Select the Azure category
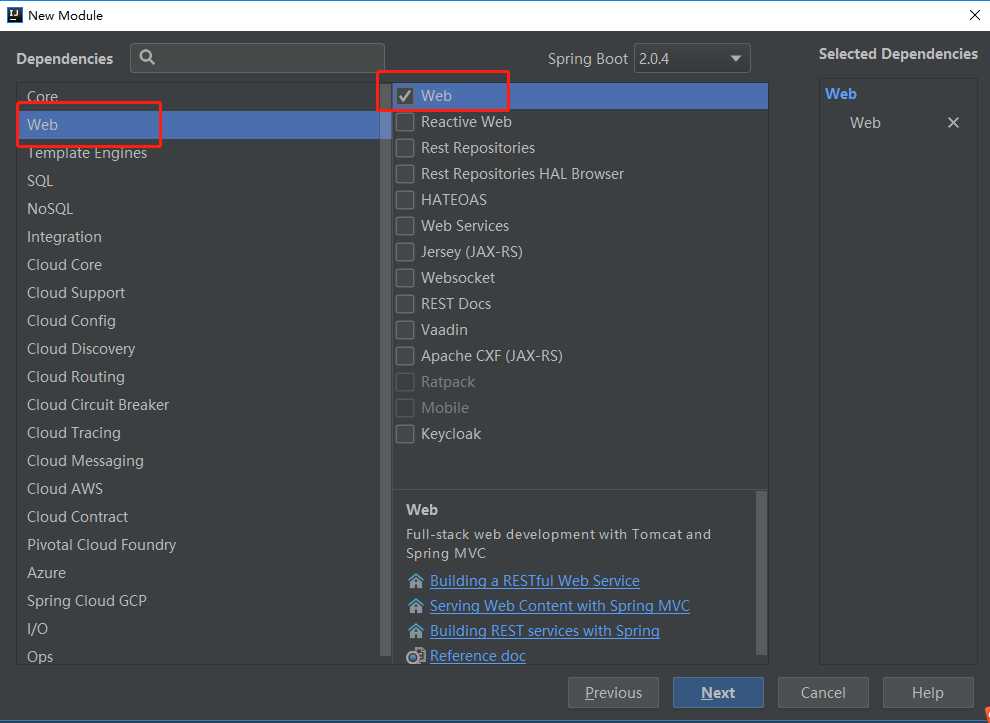This screenshot has width=990, height=723. (198, 573)
